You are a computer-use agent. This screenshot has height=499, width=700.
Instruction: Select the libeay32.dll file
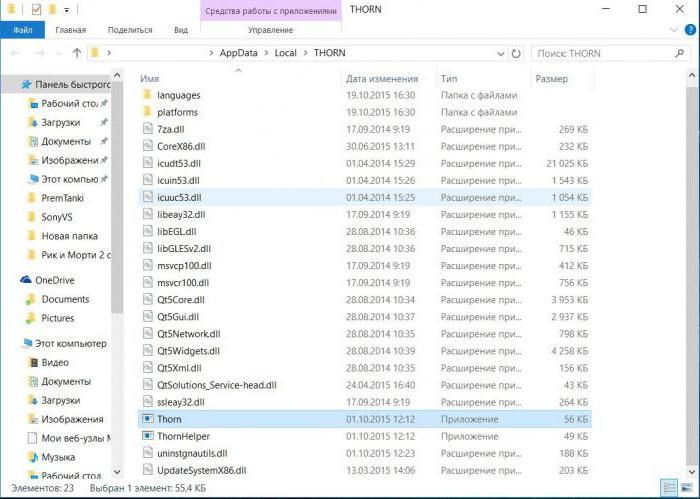click(x=364, y=215)
